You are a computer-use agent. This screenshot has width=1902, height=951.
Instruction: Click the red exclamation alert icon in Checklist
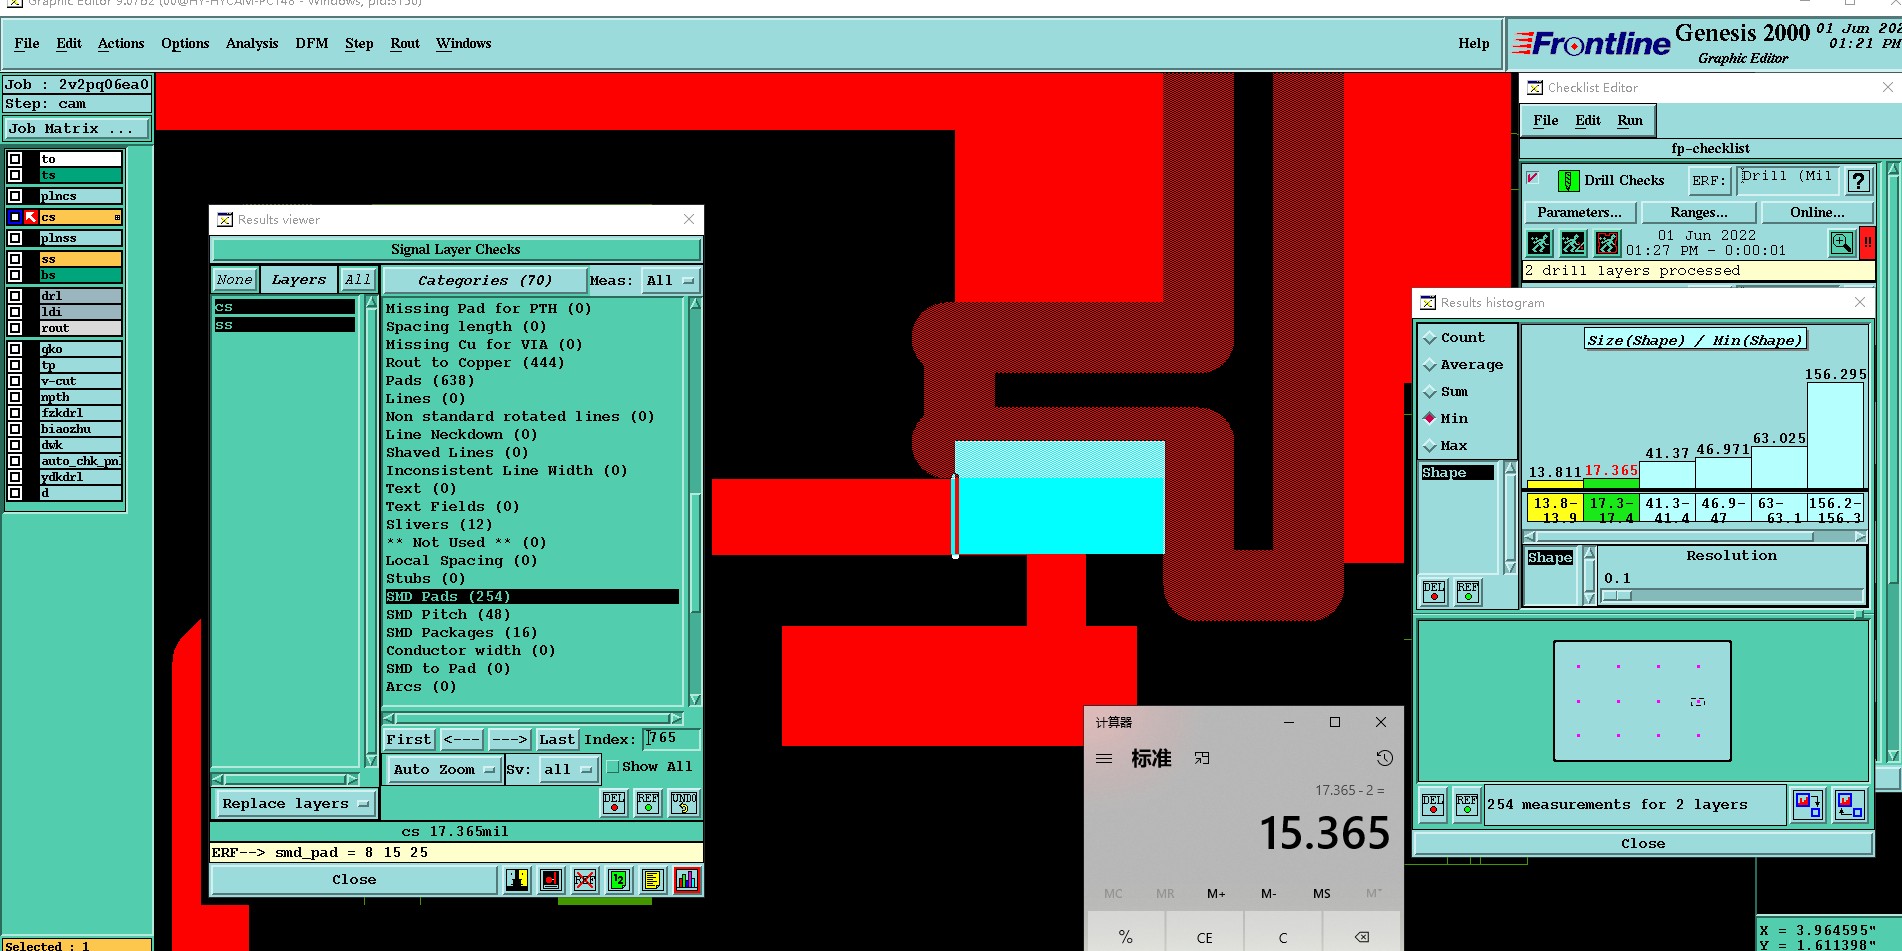(x=1867, y=243)
